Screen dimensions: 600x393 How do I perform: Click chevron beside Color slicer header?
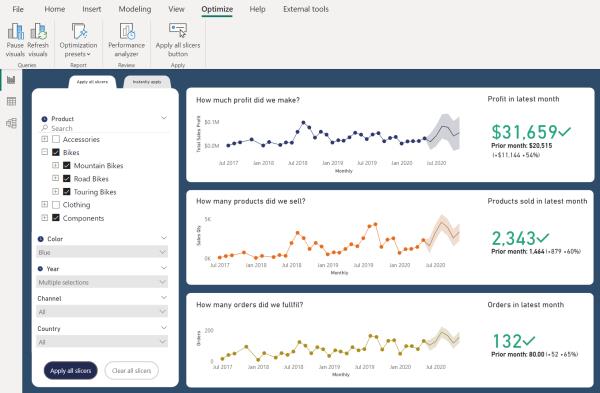[164, 238]
